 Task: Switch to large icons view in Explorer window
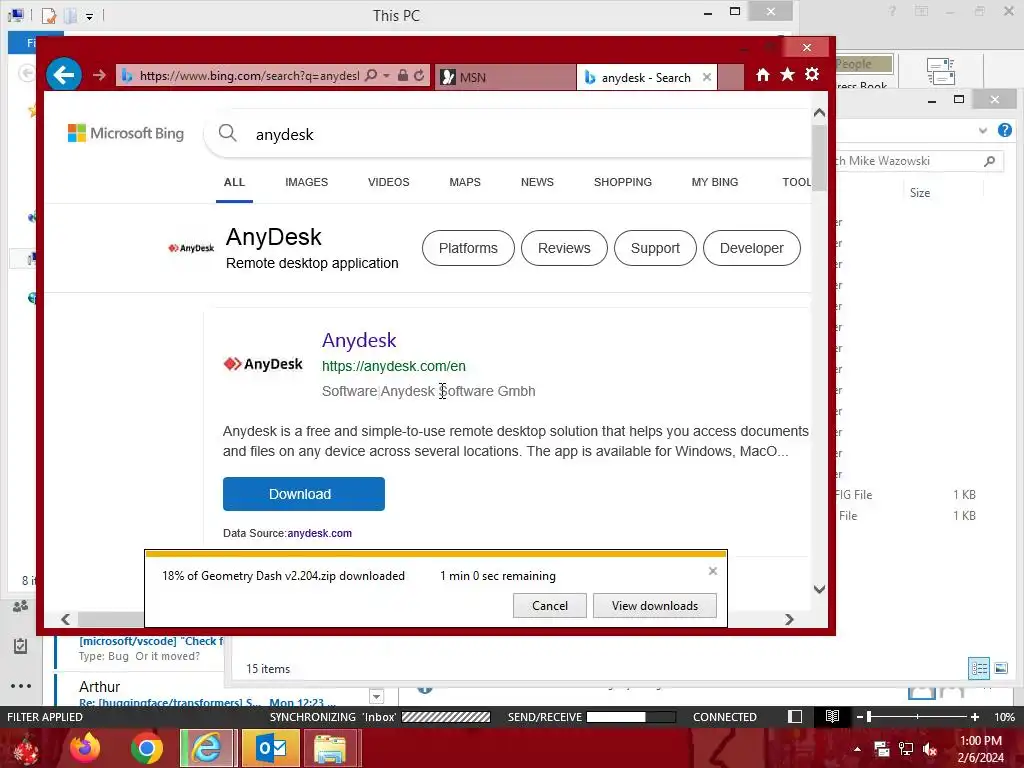click(1000, 668)
